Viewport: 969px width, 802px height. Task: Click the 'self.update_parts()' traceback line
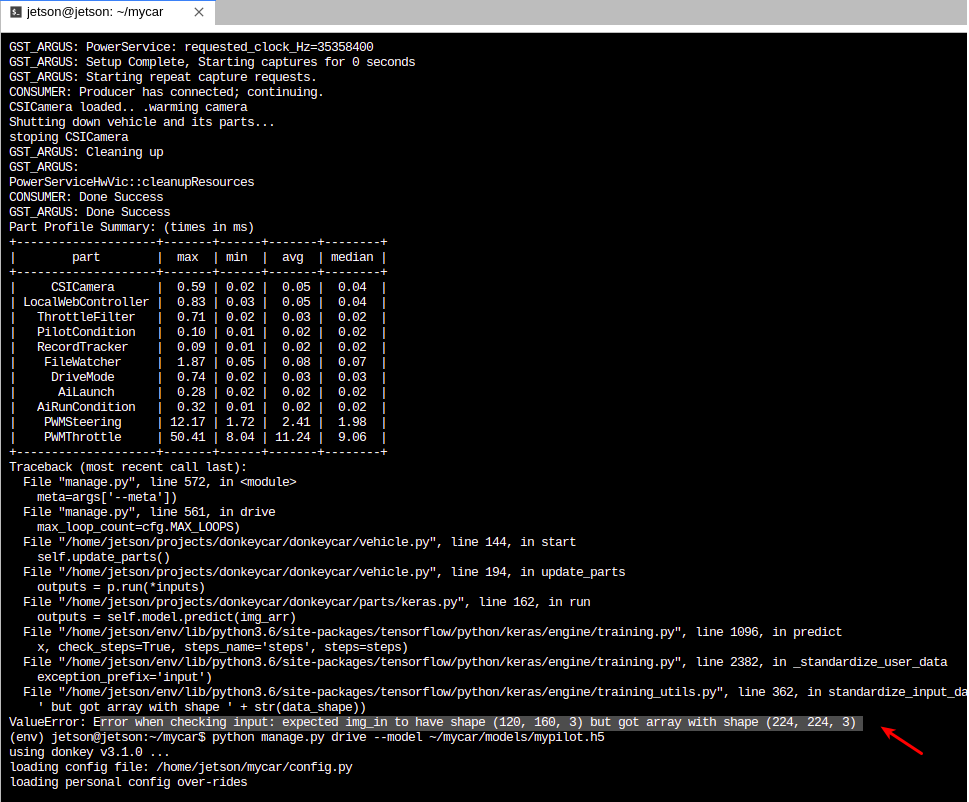[x=103, y=557]
